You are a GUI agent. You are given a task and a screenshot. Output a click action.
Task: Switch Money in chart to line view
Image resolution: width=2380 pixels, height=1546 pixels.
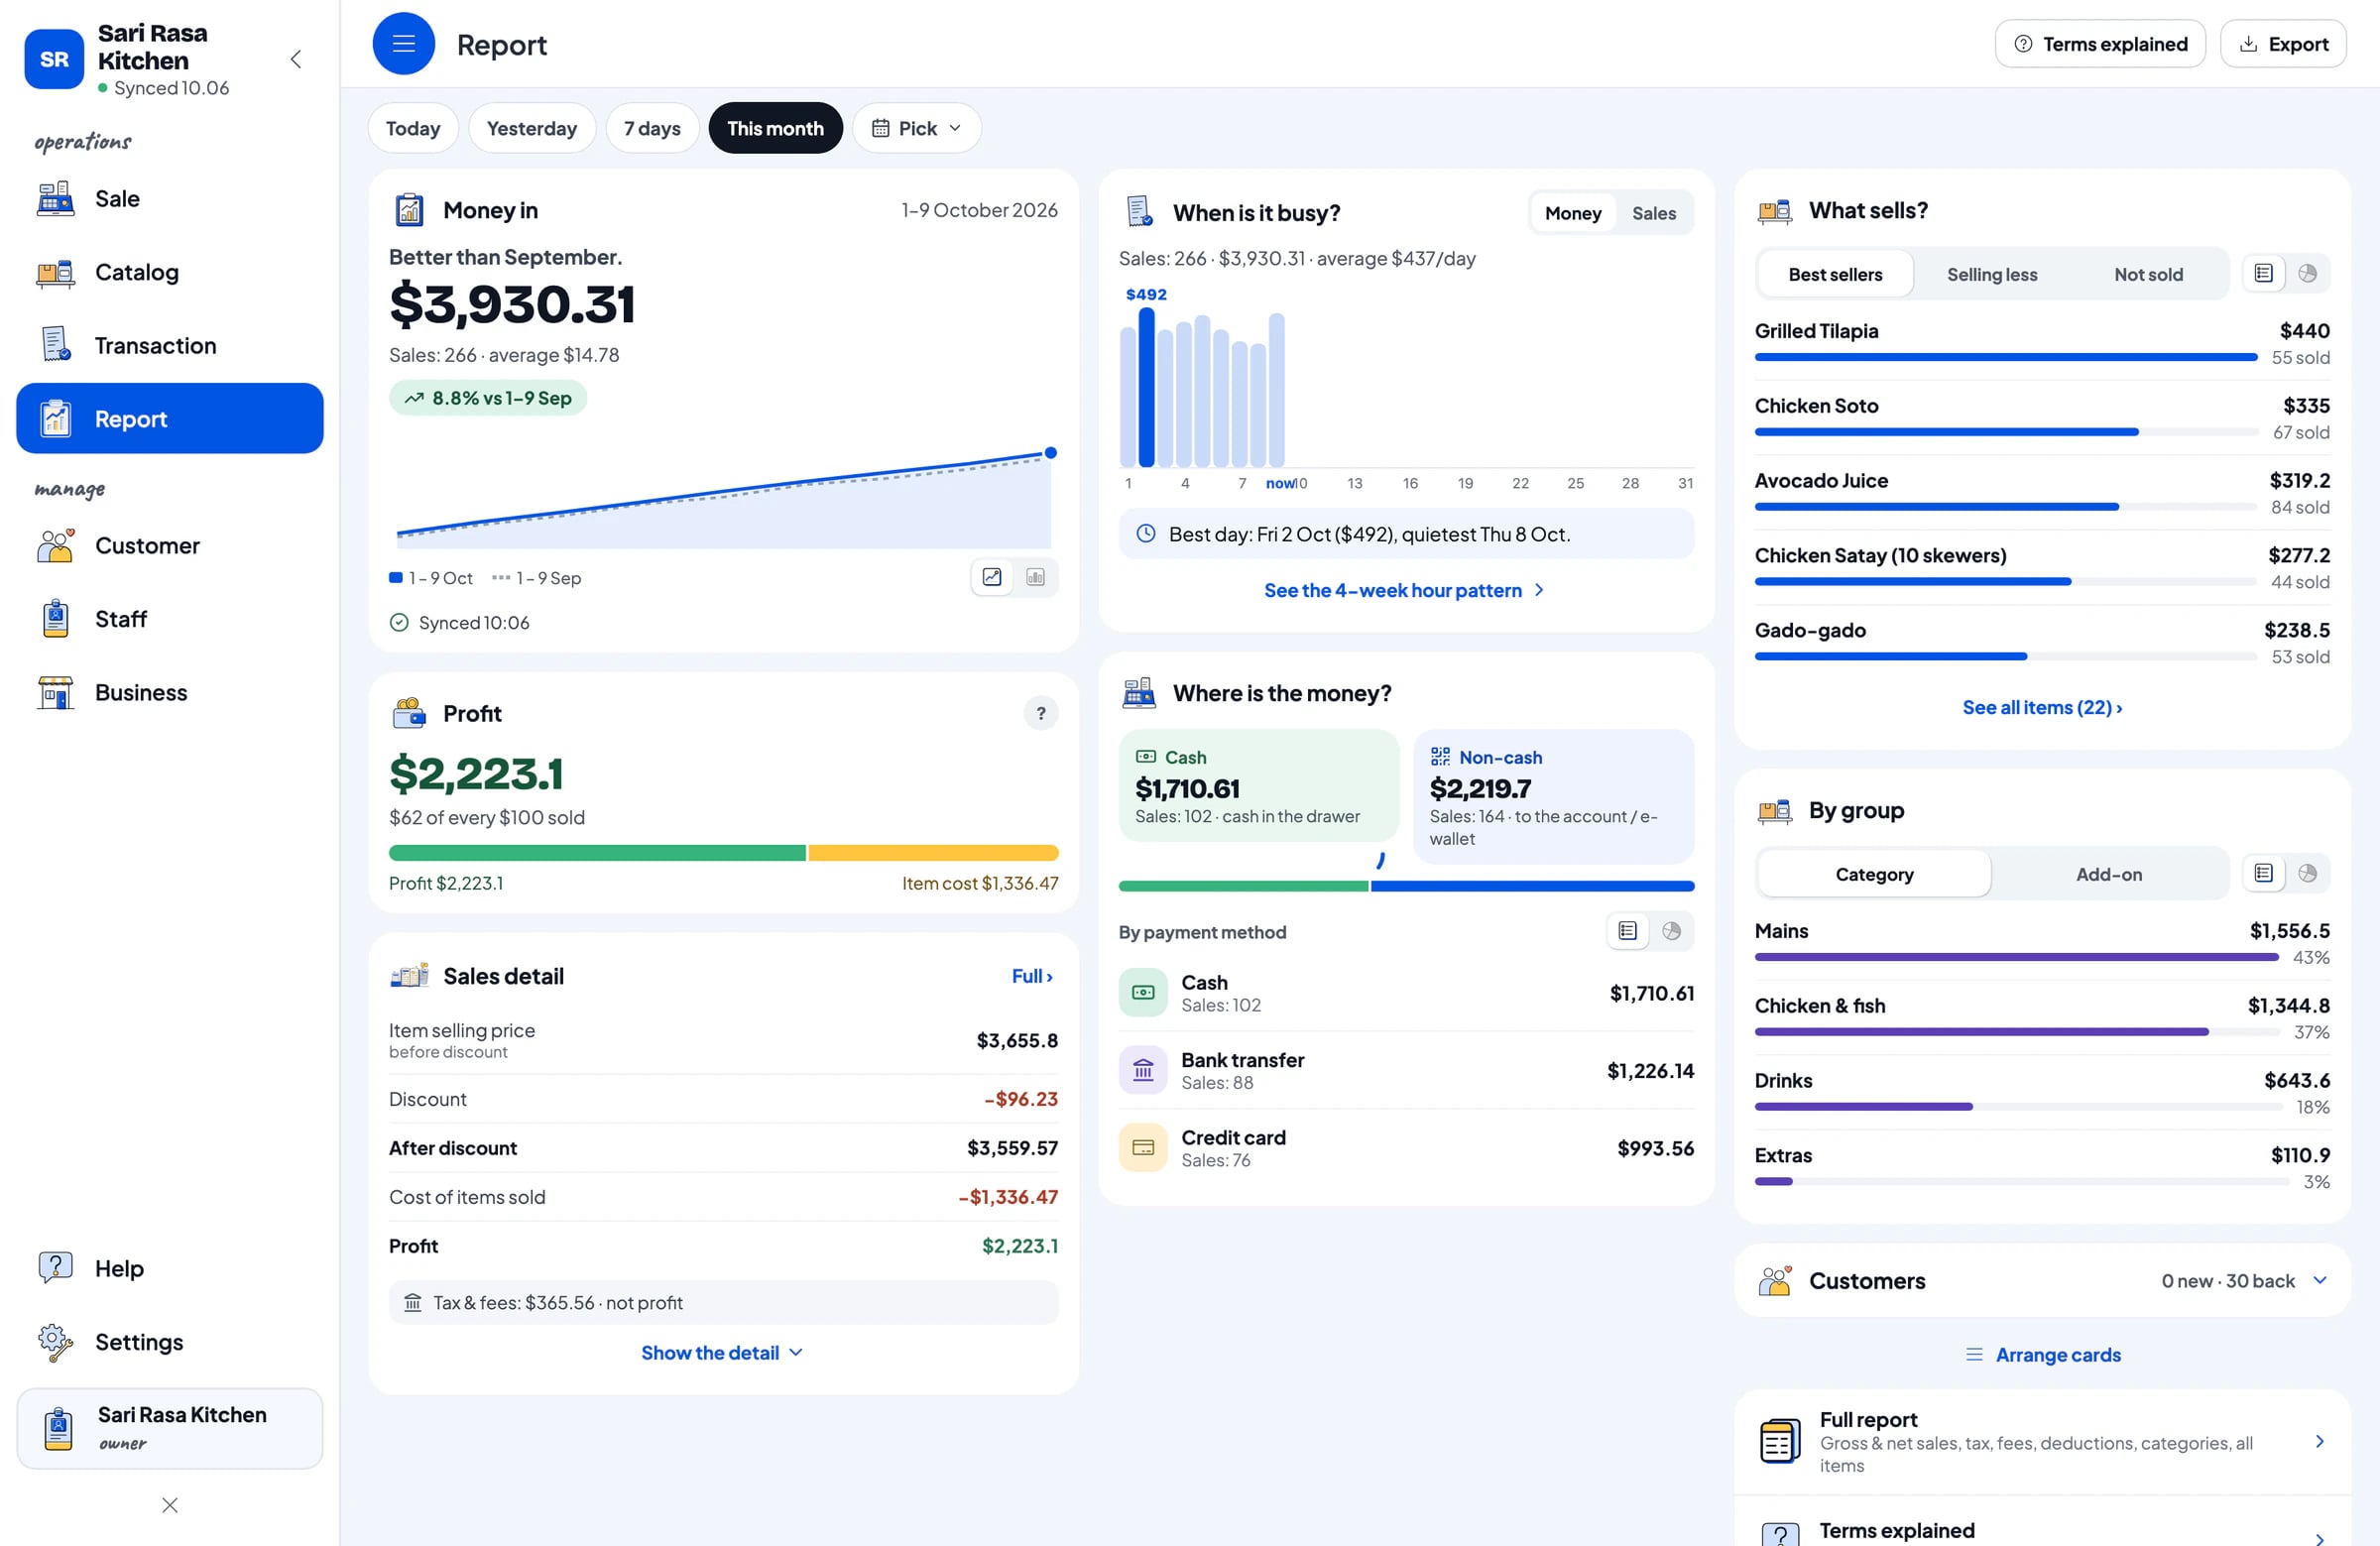click(992, 577)
